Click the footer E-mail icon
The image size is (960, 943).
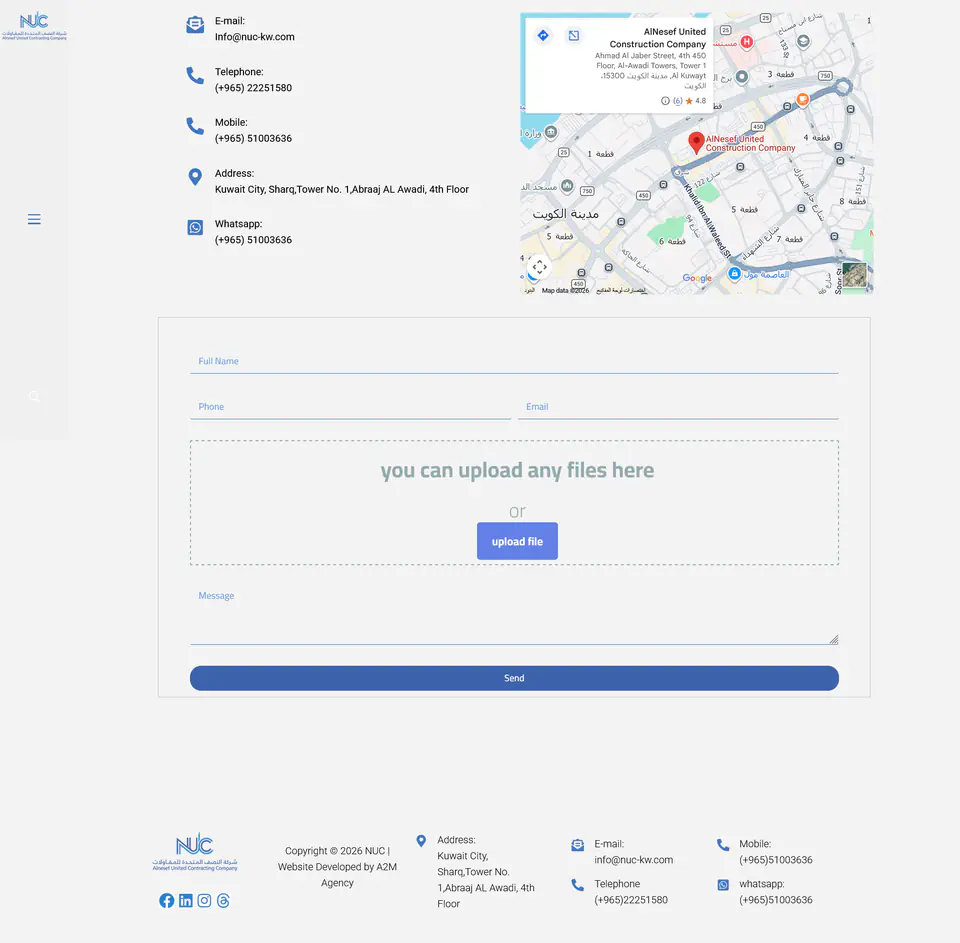(577, 845)
